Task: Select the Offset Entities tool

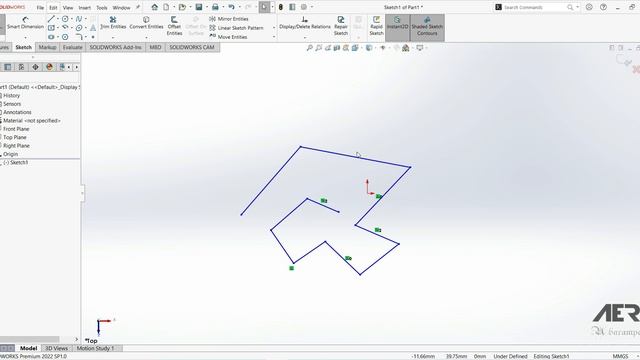Action: click(174, 26)
